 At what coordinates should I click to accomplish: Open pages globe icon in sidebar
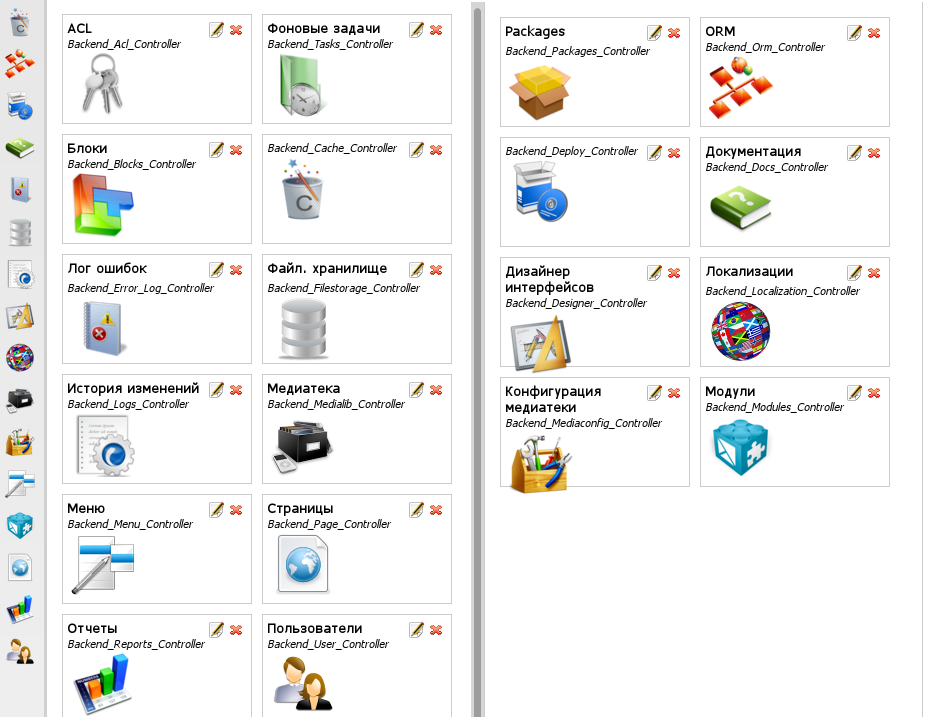[20, 568]
